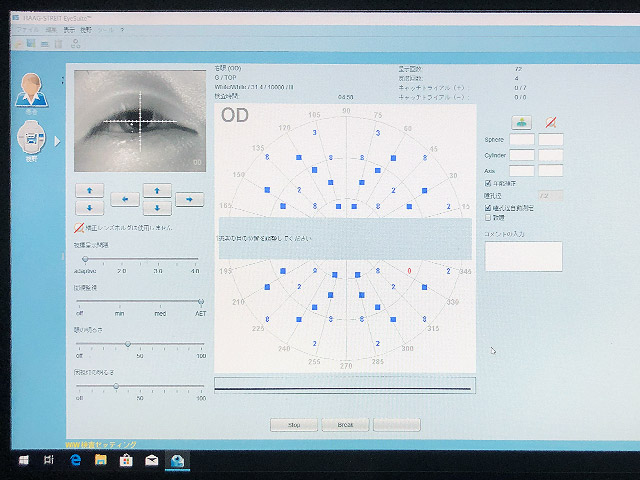Click the first Sphere input field

(x=522, y=139)
